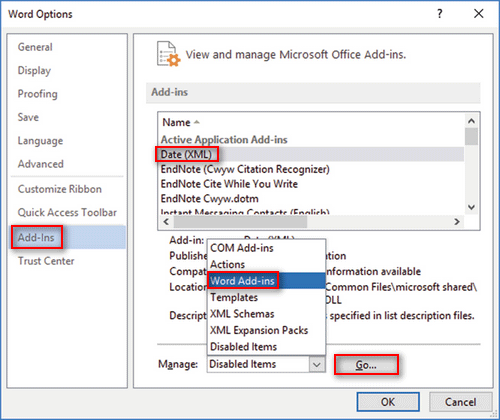This screenshot has width=500, height=420.
Task: Confirm with the OK button
Action: 388,402
